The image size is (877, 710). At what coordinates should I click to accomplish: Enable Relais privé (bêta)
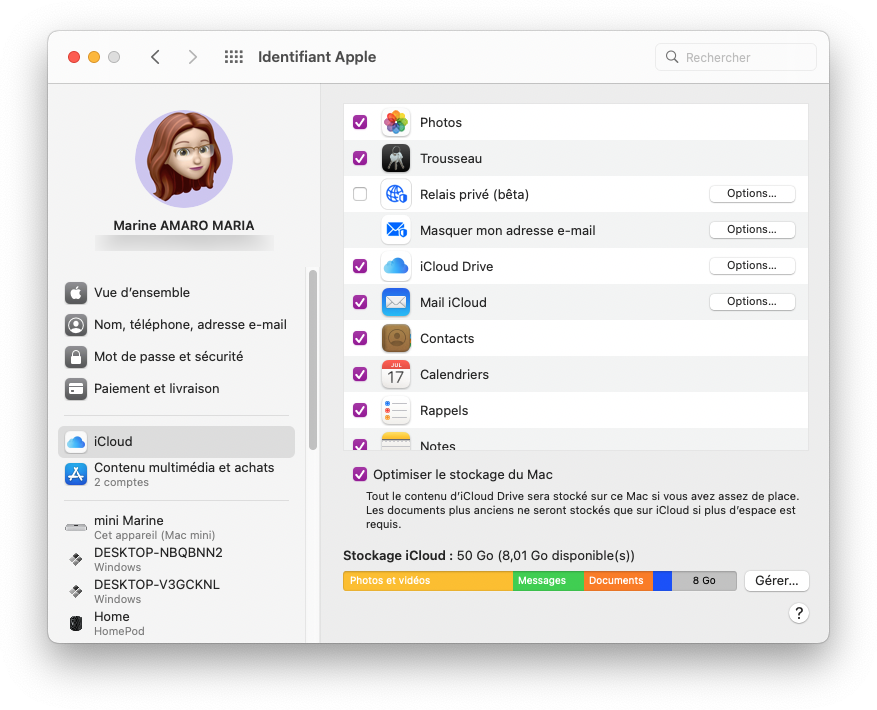tap(360, 193)
